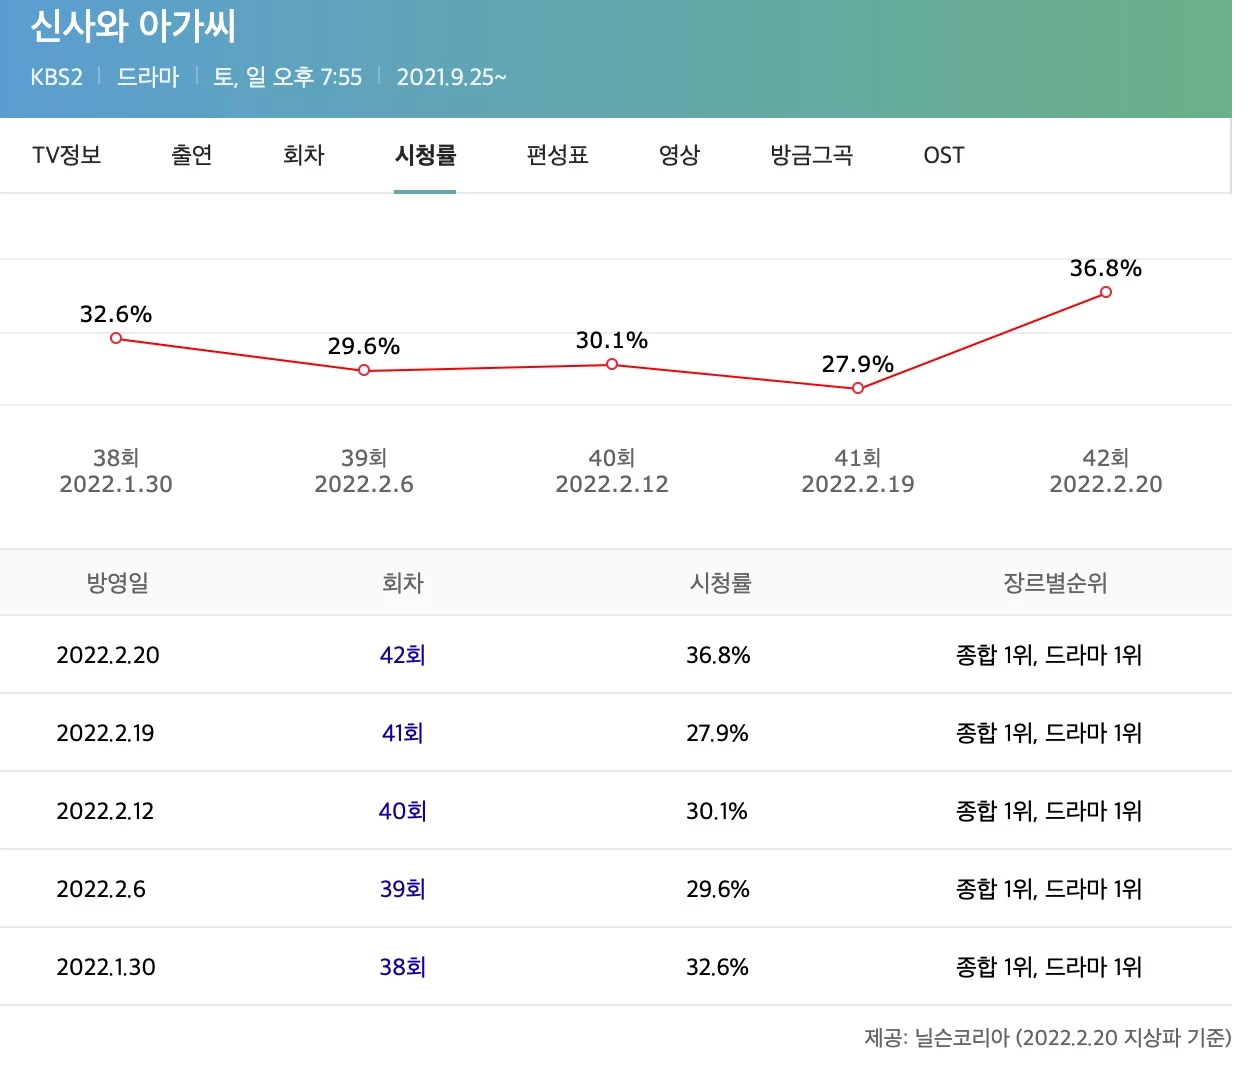Screen dimensions: 1258x1078
Task: Click the 36.8% data point on the chart
Action: click(1105, 292)
